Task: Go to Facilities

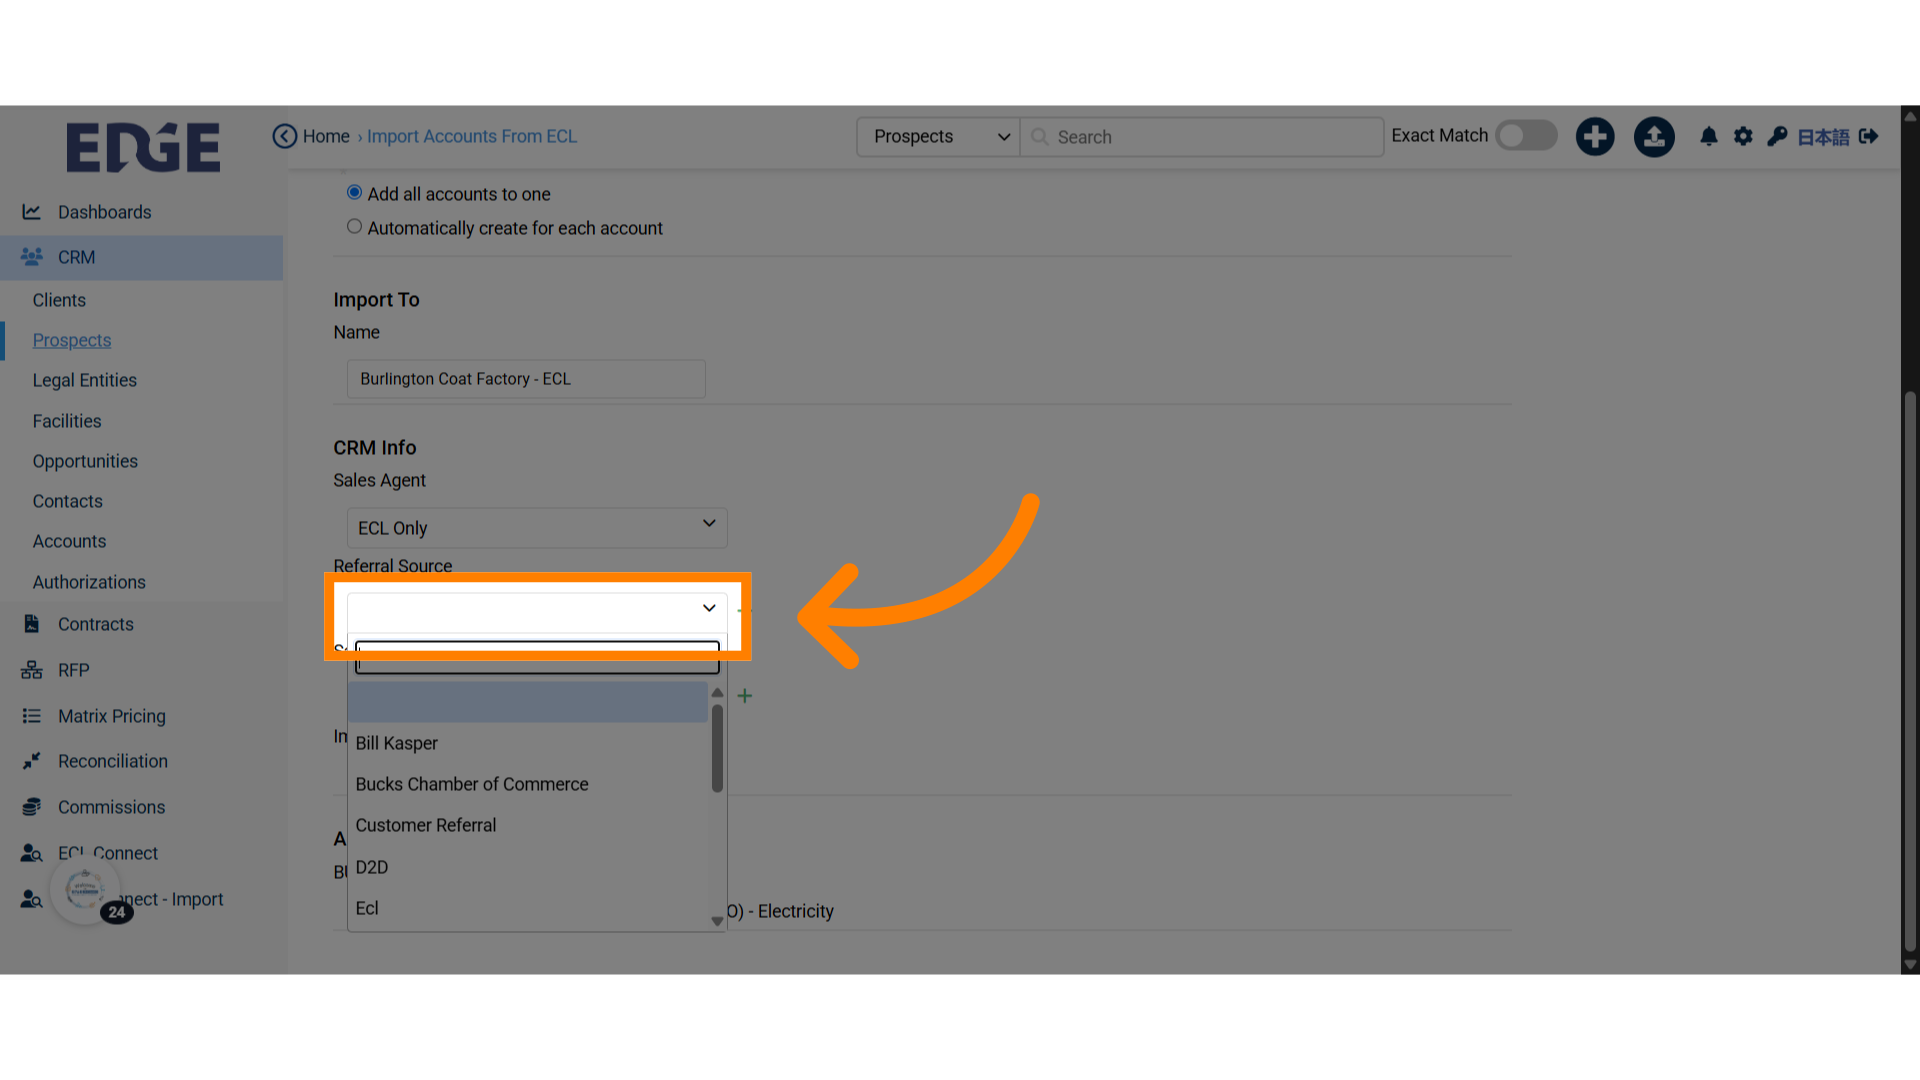Action: click(x=67, y=421)
